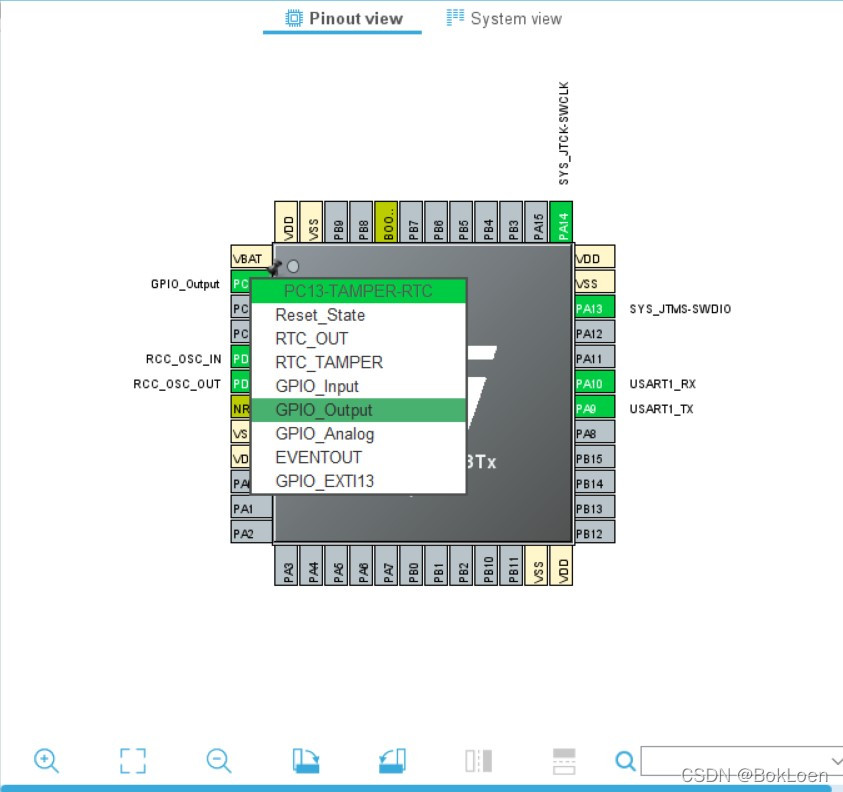
Task: Click the USART1_RX signal label
Action: tap(662, 384)
